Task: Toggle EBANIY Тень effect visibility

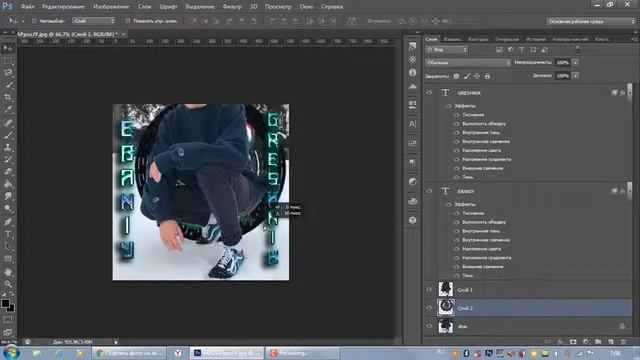Action: click(456, 276)
